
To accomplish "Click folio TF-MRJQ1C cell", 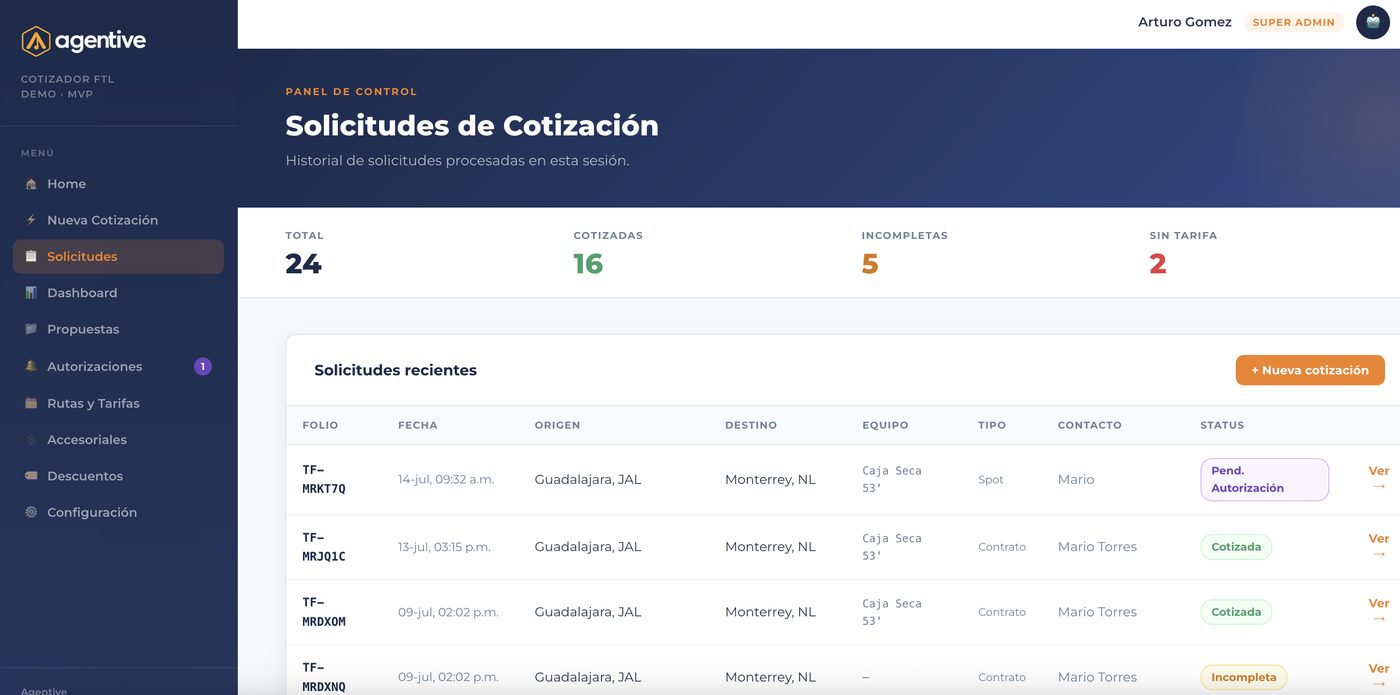I will point(324,547).
